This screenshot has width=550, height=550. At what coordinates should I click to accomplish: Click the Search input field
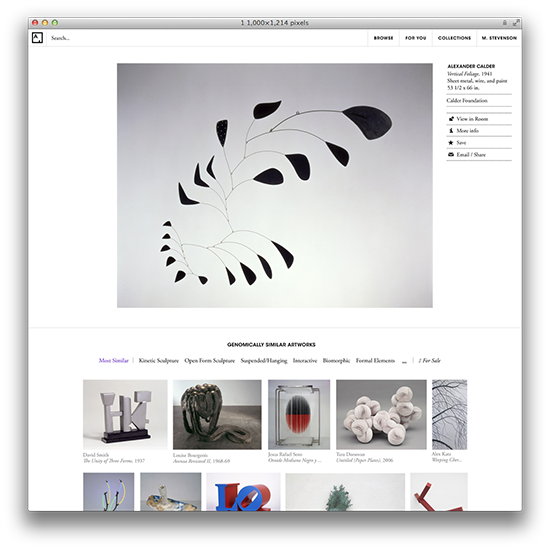(207, 38)
